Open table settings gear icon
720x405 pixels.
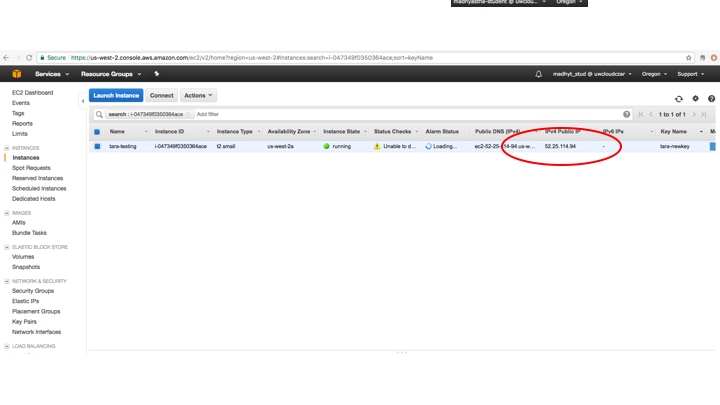[695, 99]
